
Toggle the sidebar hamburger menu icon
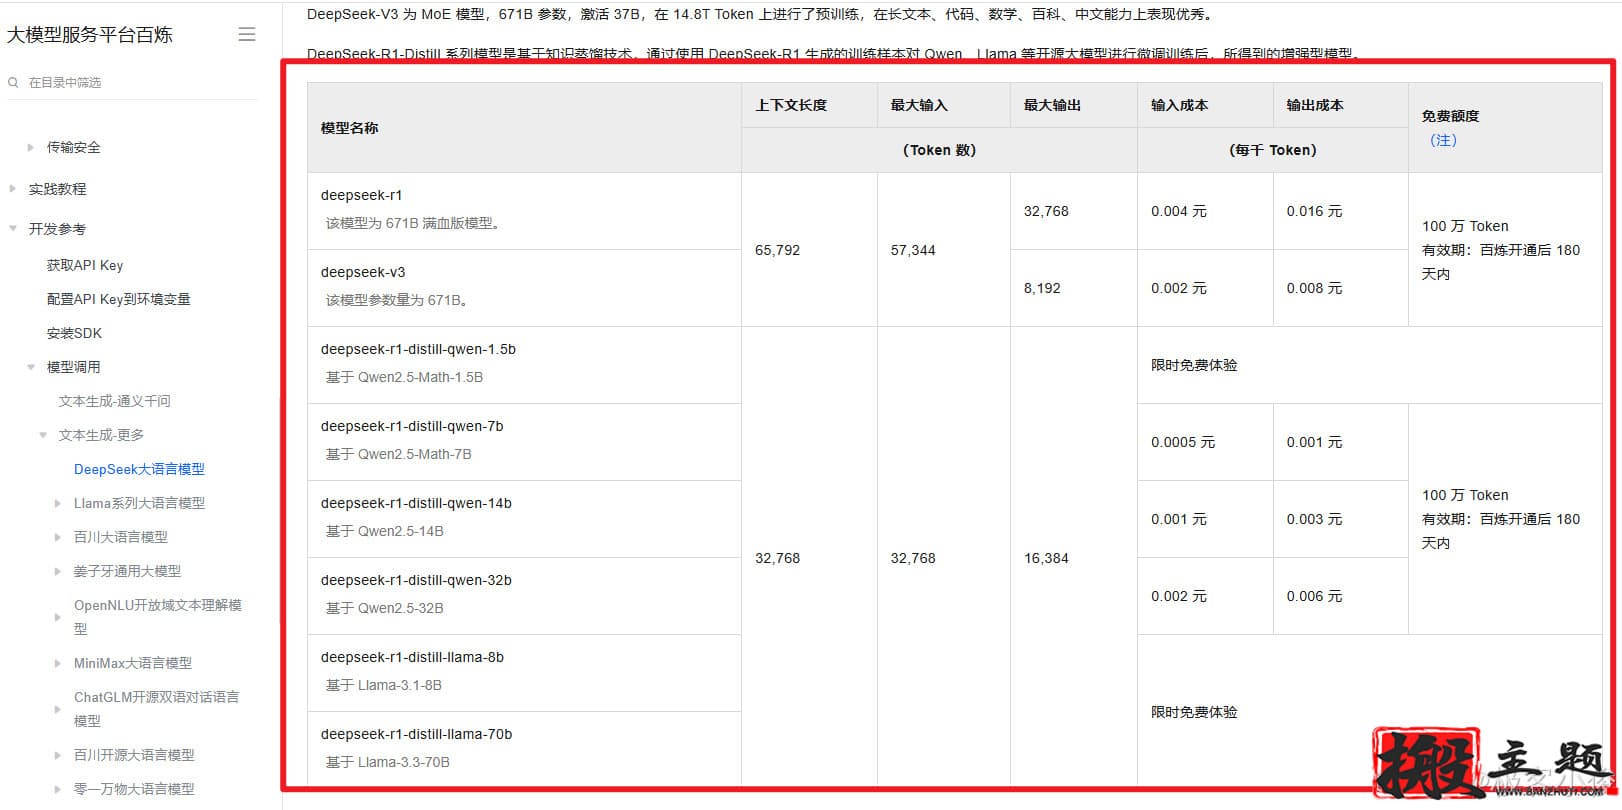[x=247, y=35]
